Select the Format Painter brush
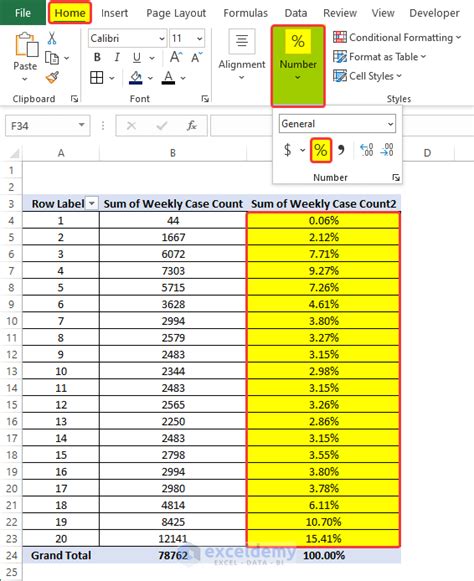This screenshot has width=474, height=581. [x=52, y=78]
